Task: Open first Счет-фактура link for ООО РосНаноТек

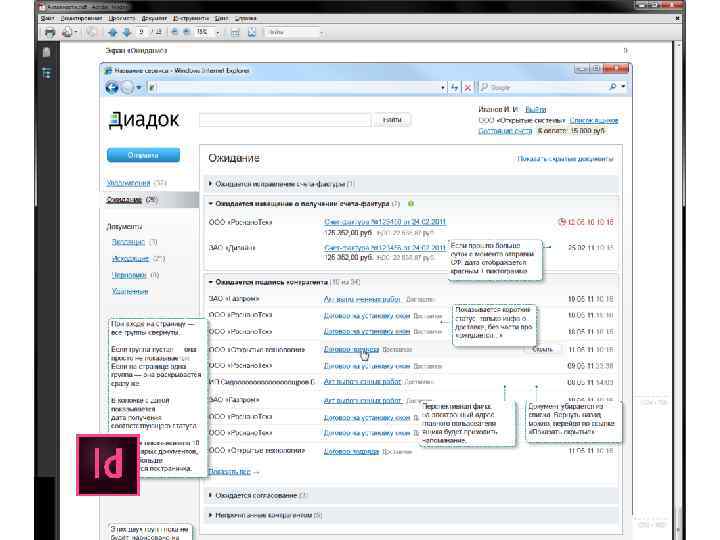Action: click(x=385, y=222)
